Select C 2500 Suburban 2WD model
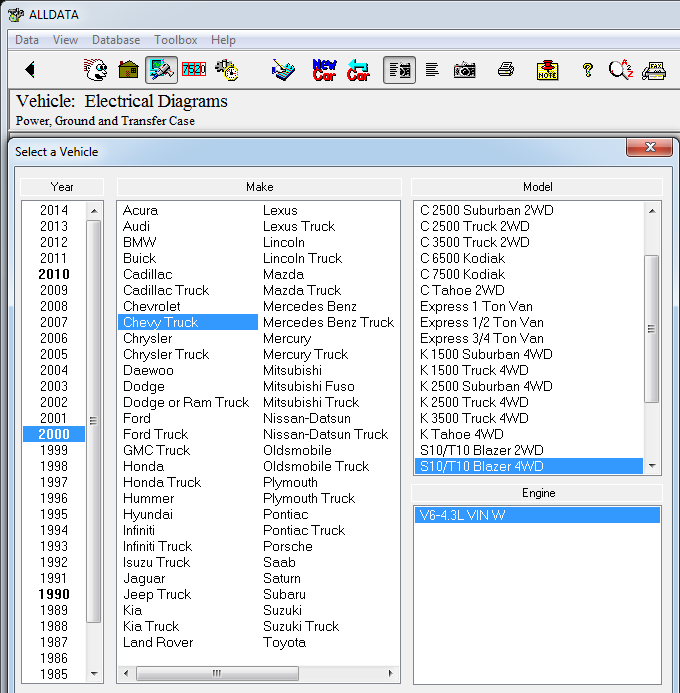Viewport: 680px width, 693px height. pos(486,210)
